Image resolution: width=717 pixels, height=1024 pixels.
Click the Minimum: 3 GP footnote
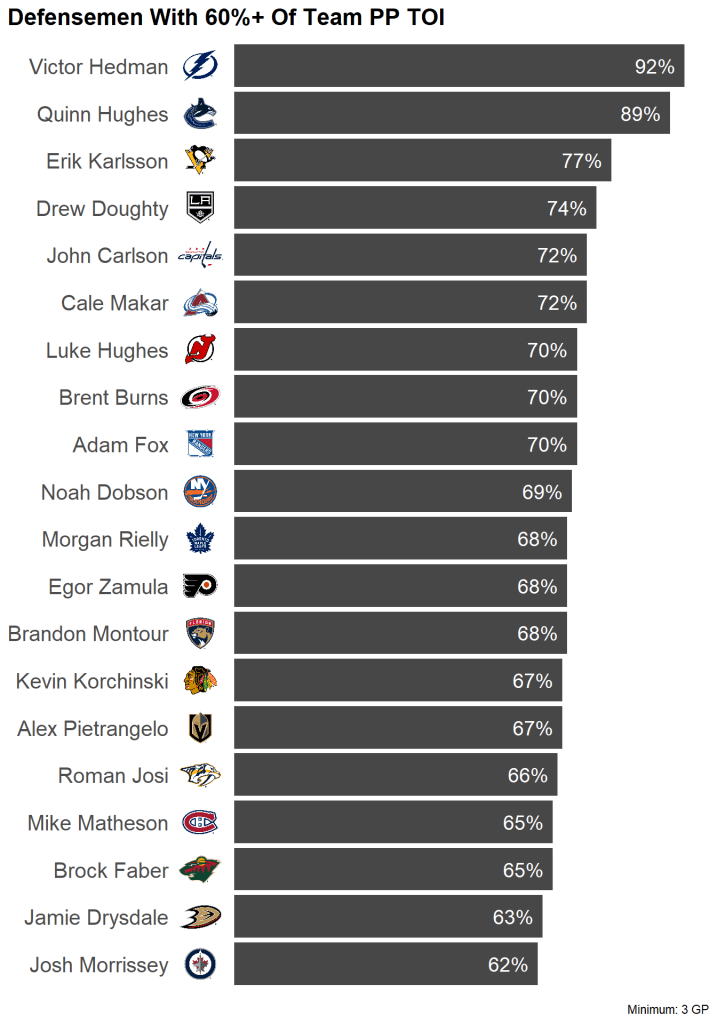coord(667,1010)
